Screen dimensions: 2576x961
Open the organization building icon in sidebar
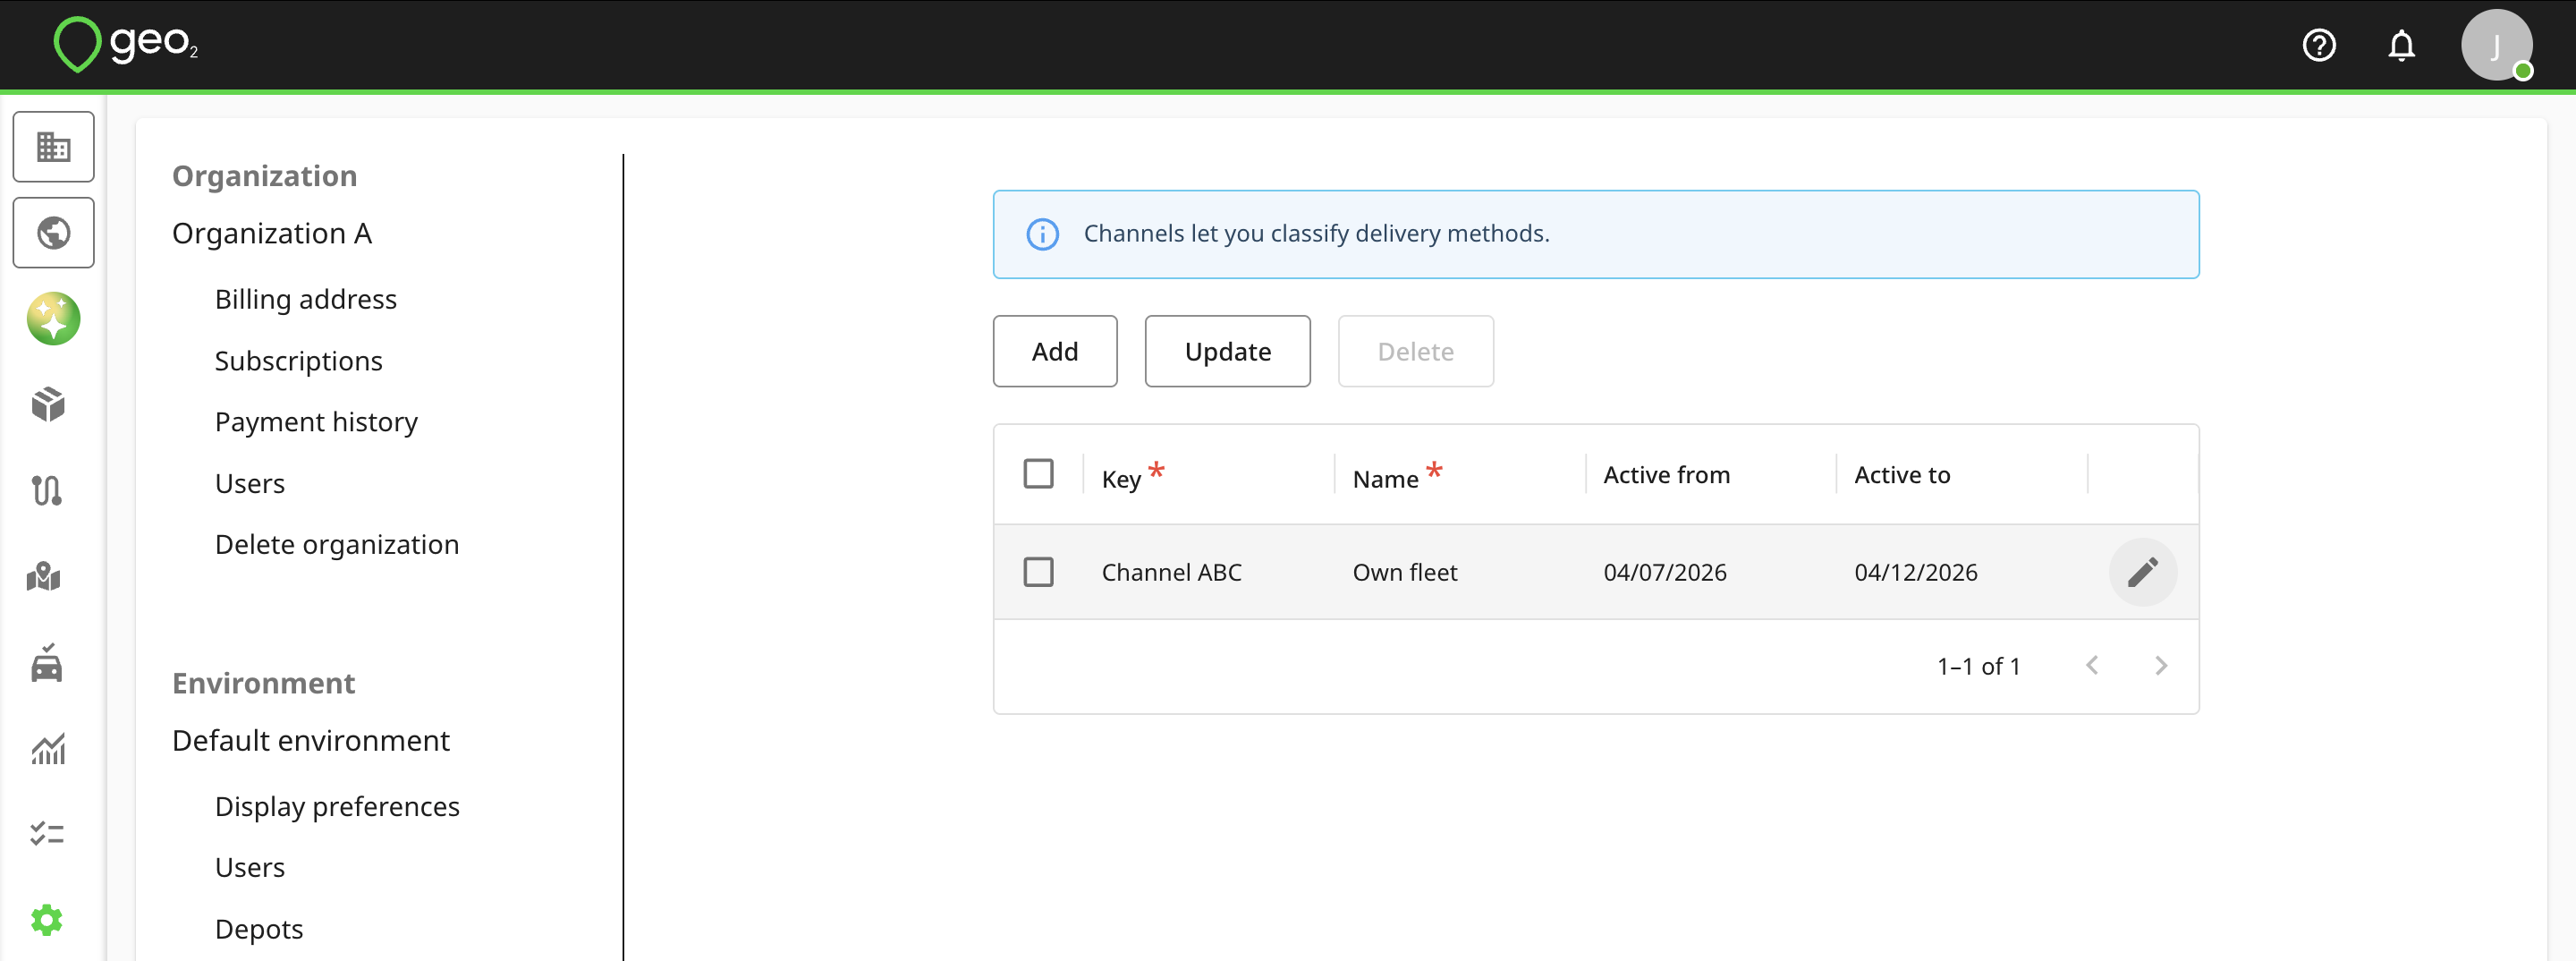[53, 147]
